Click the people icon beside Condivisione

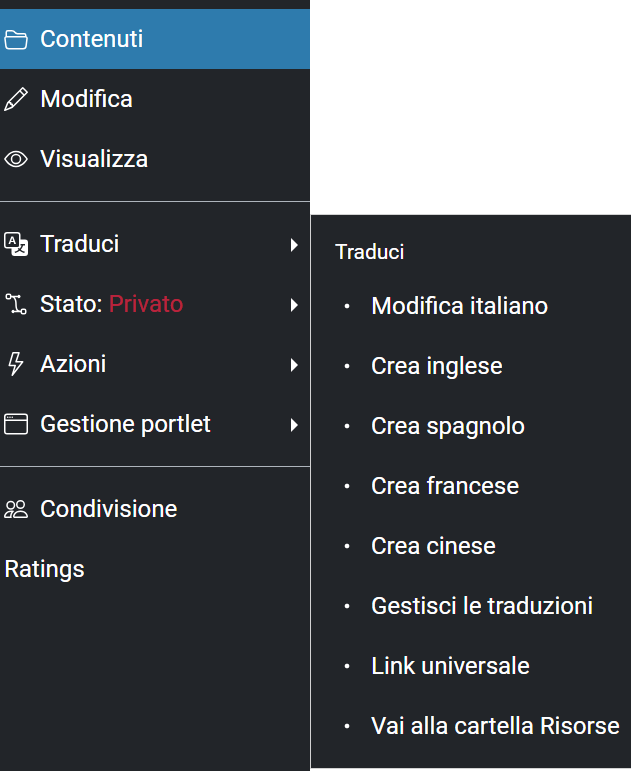click(x=16, y=509)
